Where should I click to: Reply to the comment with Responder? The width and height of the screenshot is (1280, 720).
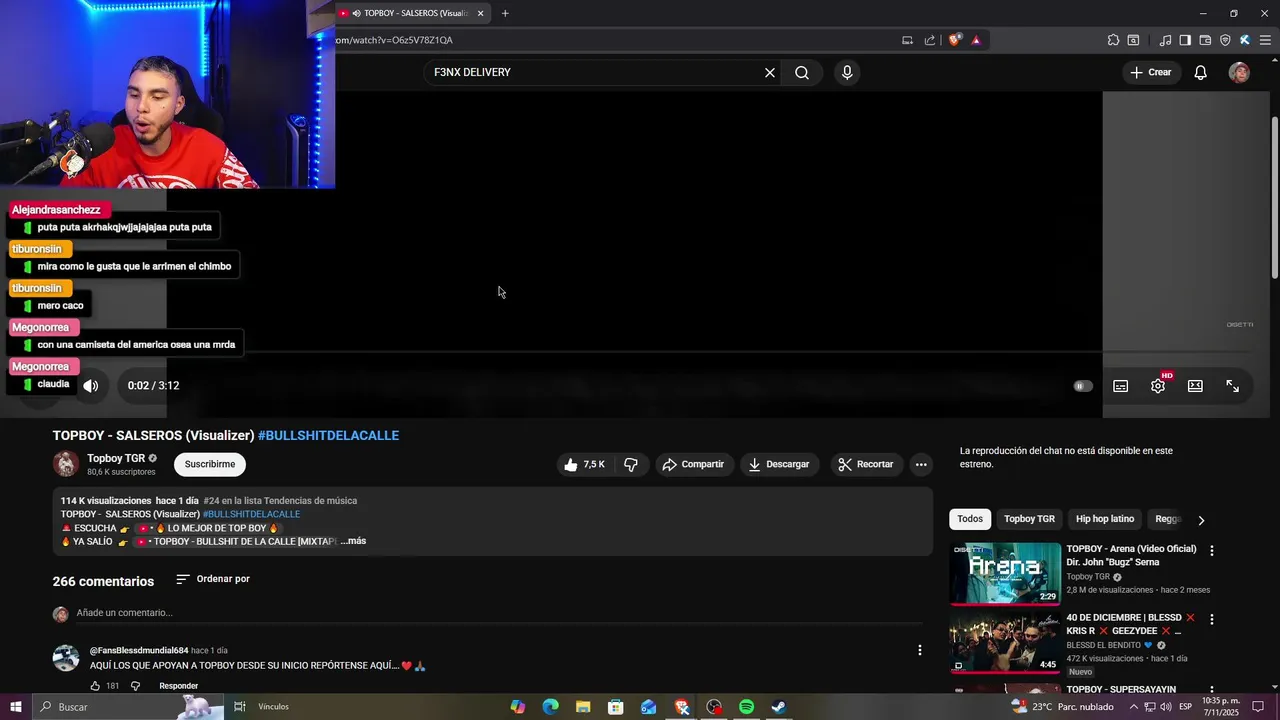[179, 686]
